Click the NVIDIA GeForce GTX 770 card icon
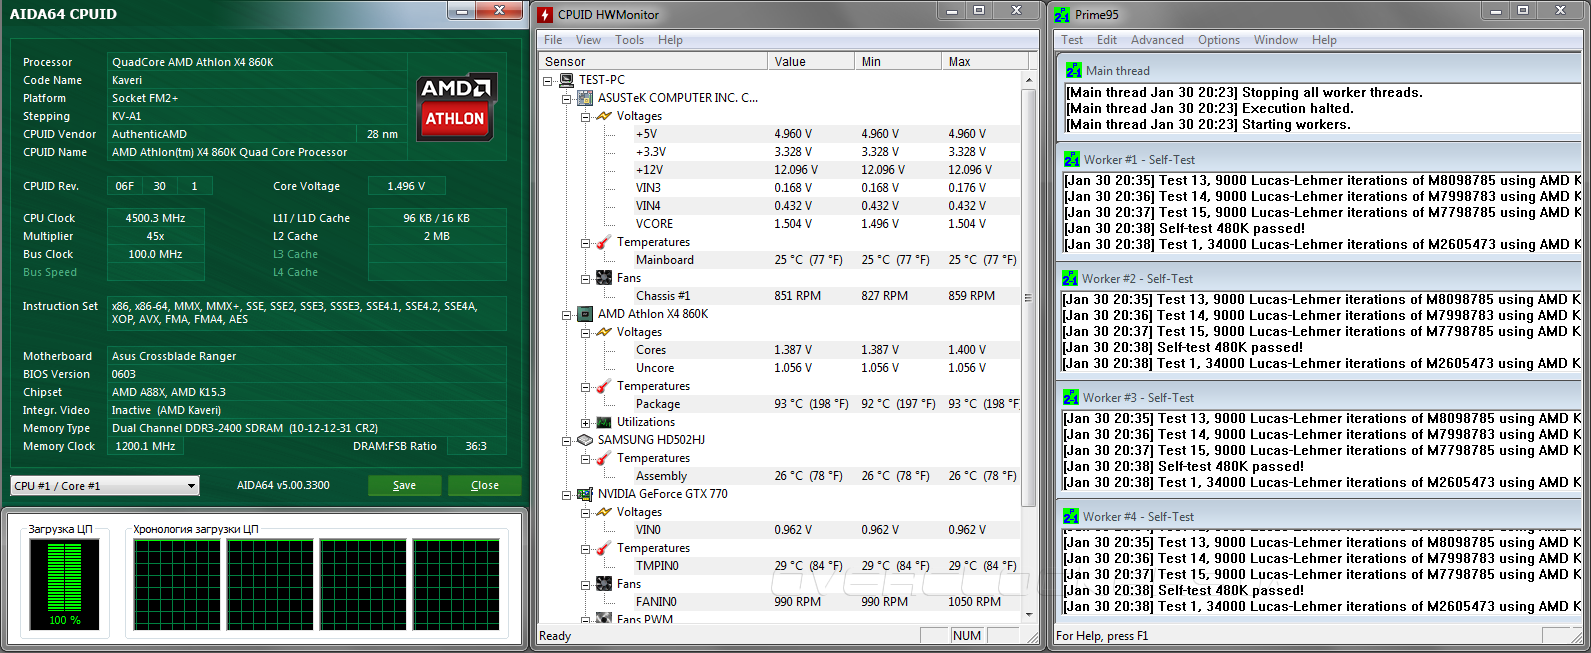Image resolution: width=1591 pixels, height=653 pixels. click(x=585, y=494)
